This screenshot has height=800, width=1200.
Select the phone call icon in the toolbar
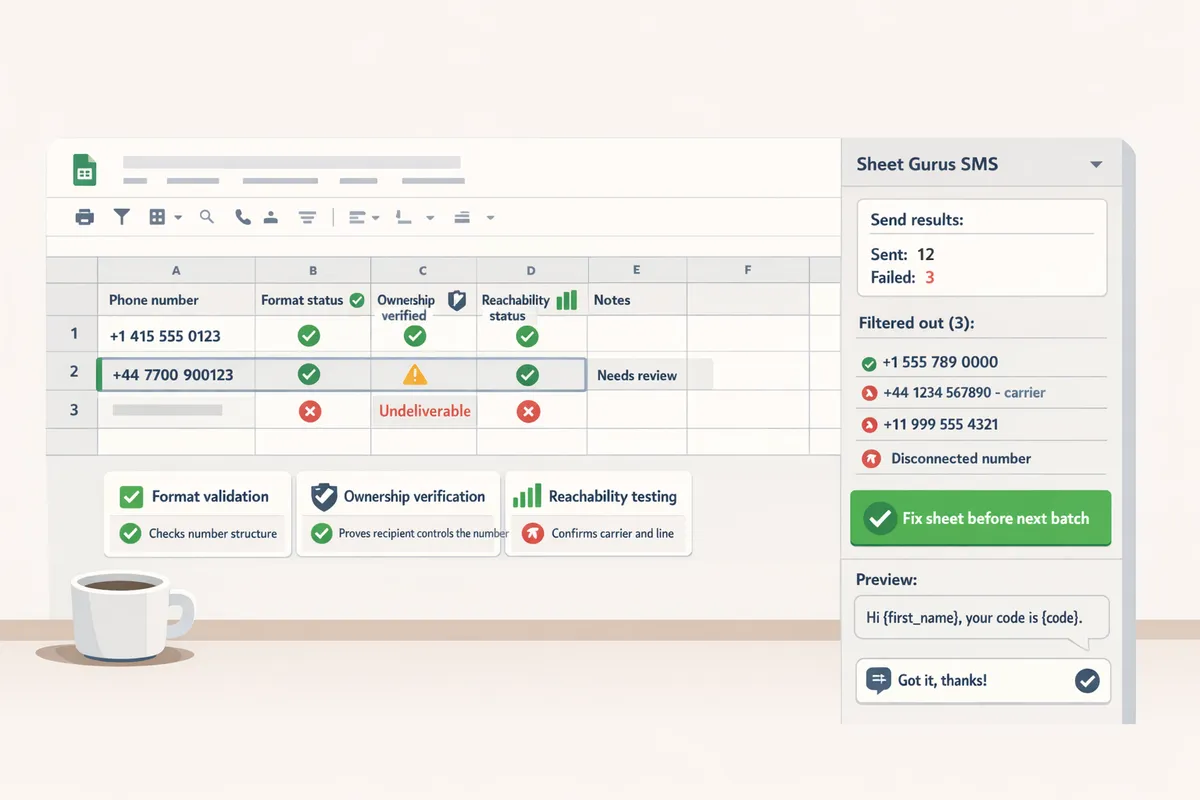tap(242, 216)
